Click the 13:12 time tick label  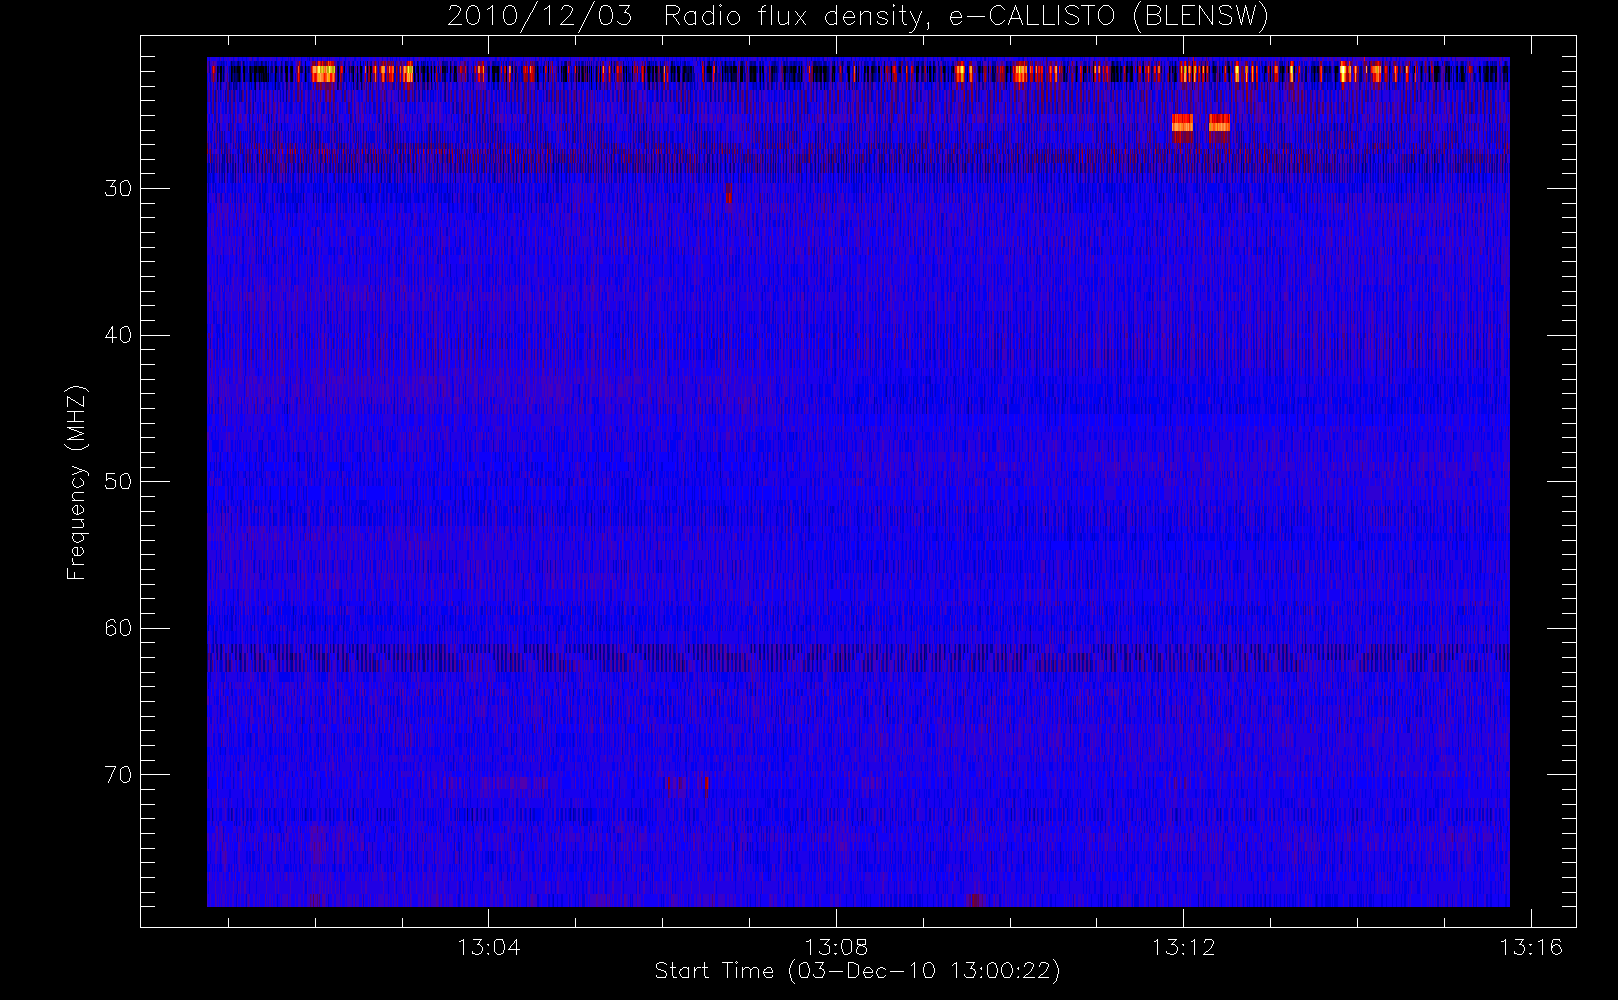point(1183,947)
